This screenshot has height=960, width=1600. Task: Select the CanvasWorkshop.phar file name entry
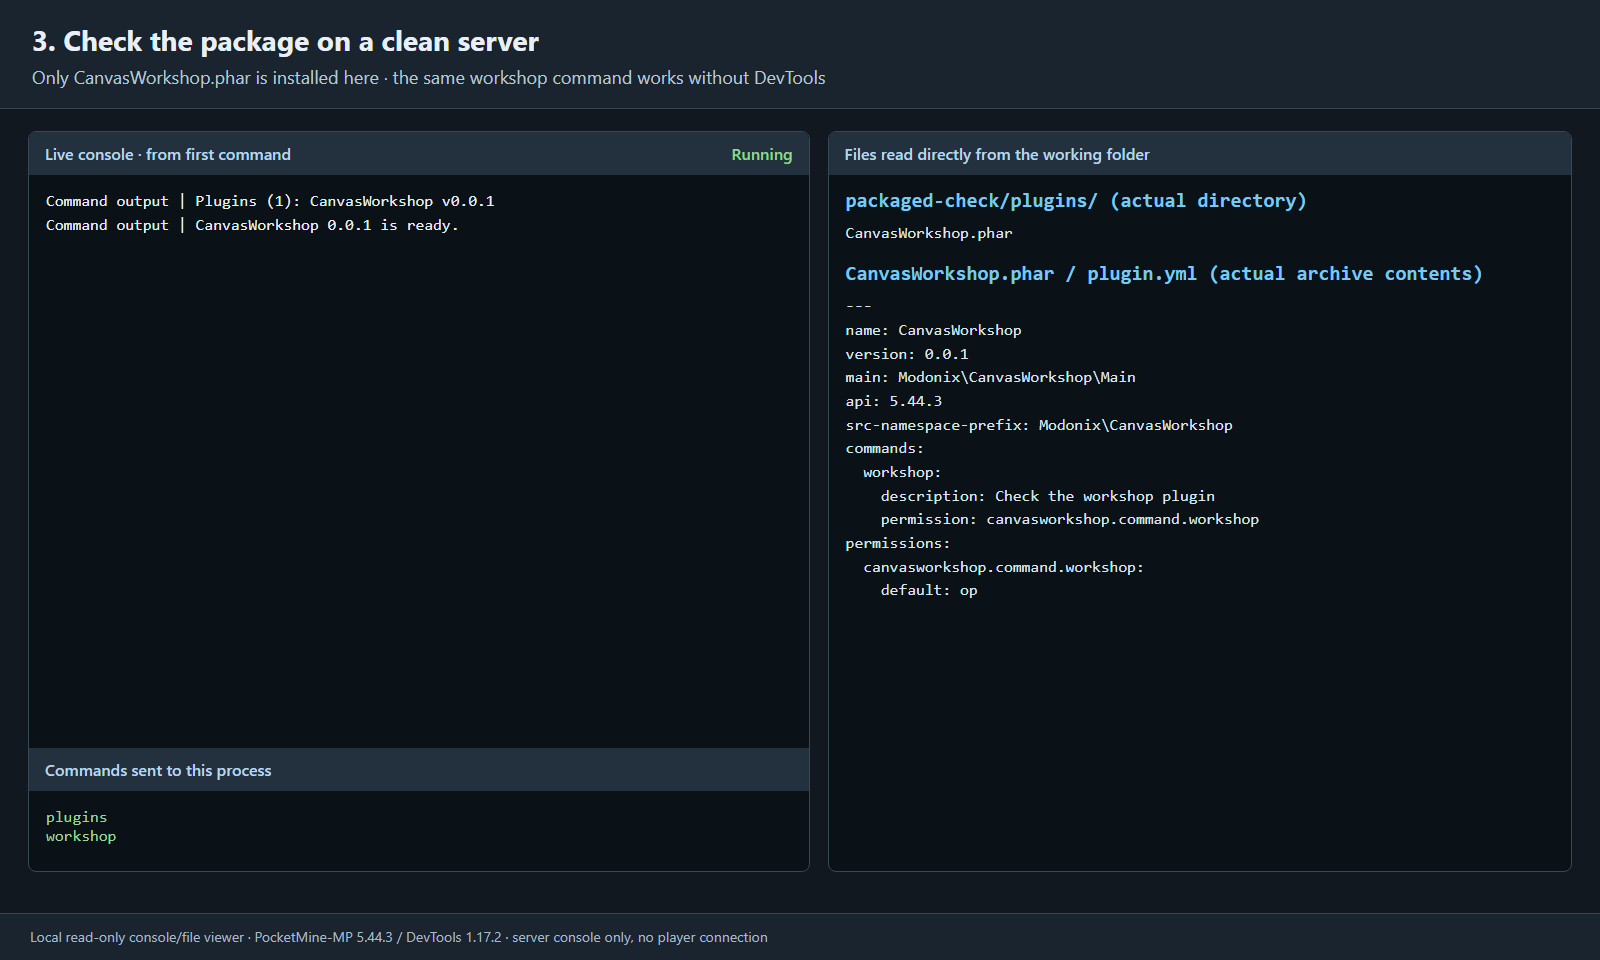(929, 233)
